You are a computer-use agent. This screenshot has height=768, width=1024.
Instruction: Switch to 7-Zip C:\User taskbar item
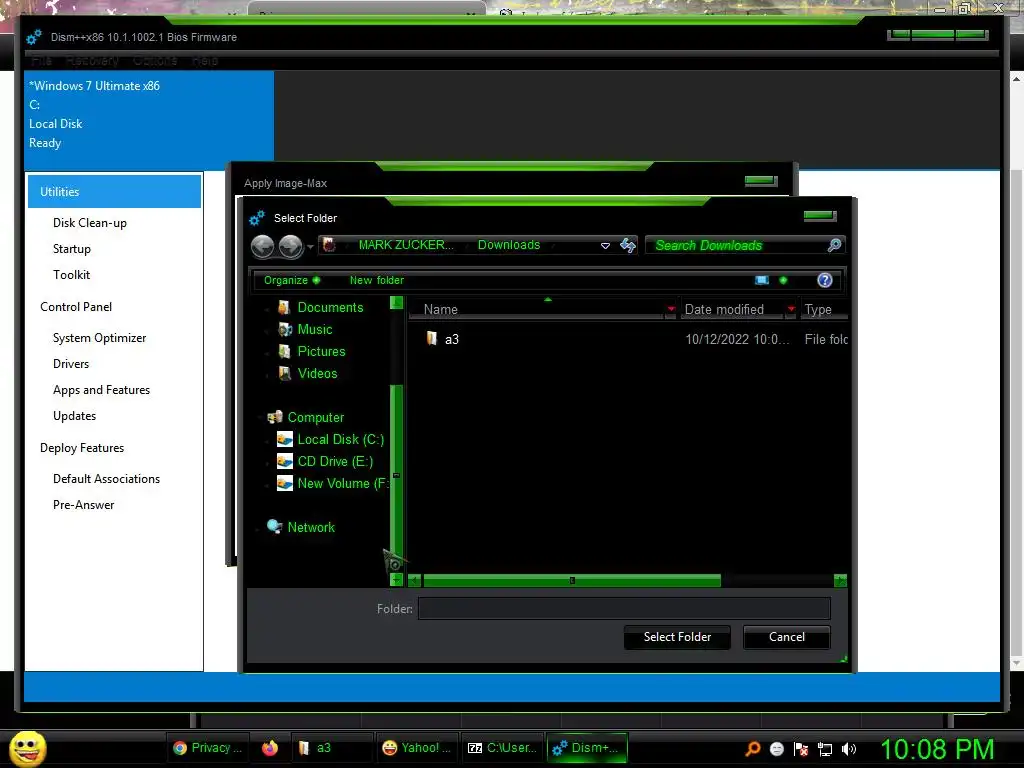(x=502, y=748)
